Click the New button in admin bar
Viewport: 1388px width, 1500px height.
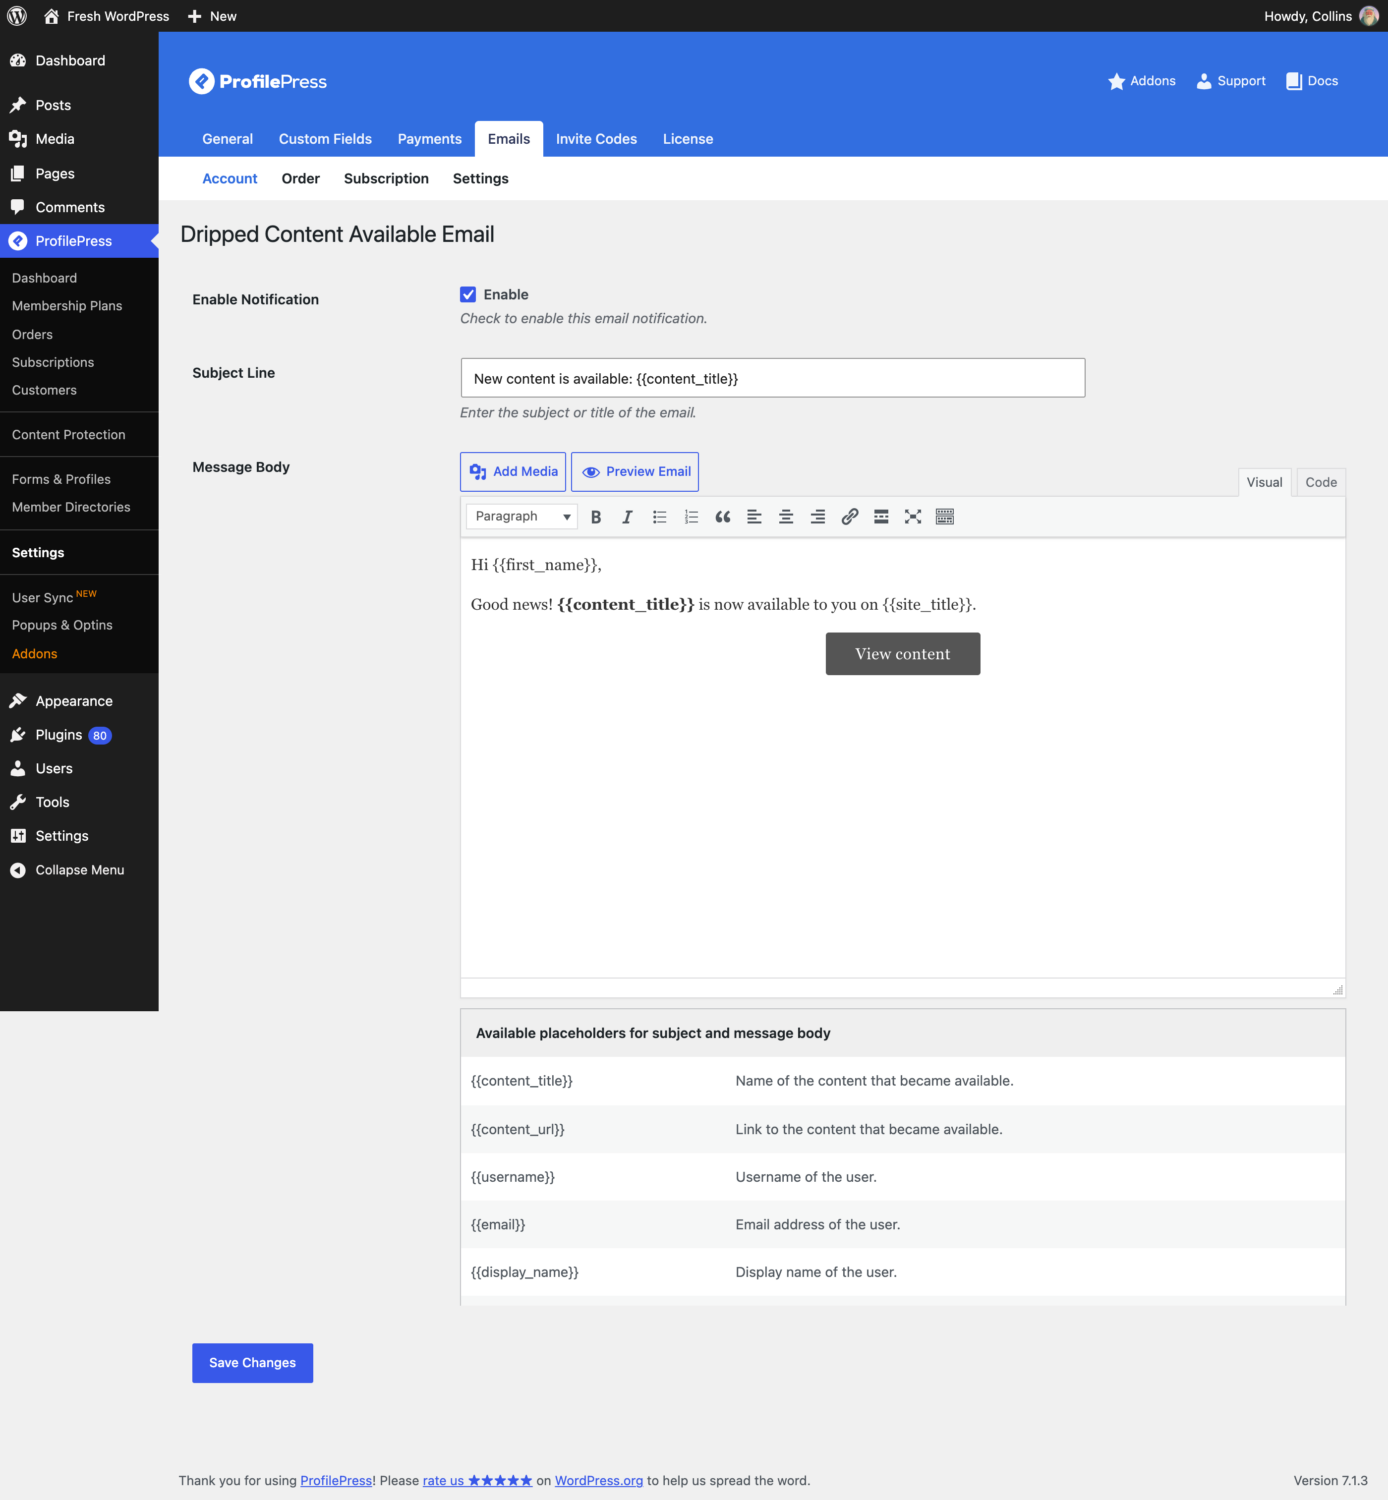[x=212, y=16]
